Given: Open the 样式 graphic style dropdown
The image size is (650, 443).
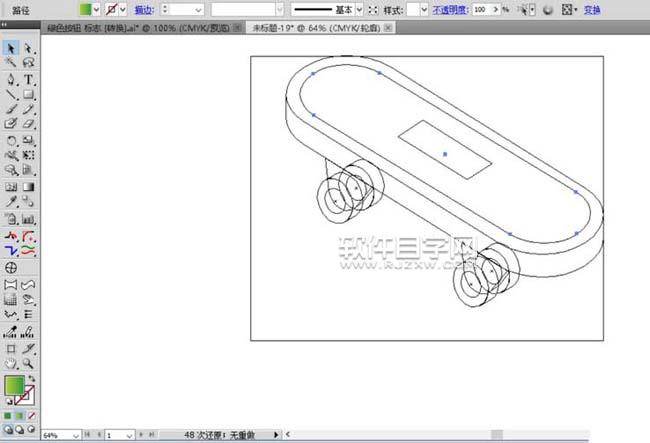Looking at the screenshot, I should [x=424, y=10].
